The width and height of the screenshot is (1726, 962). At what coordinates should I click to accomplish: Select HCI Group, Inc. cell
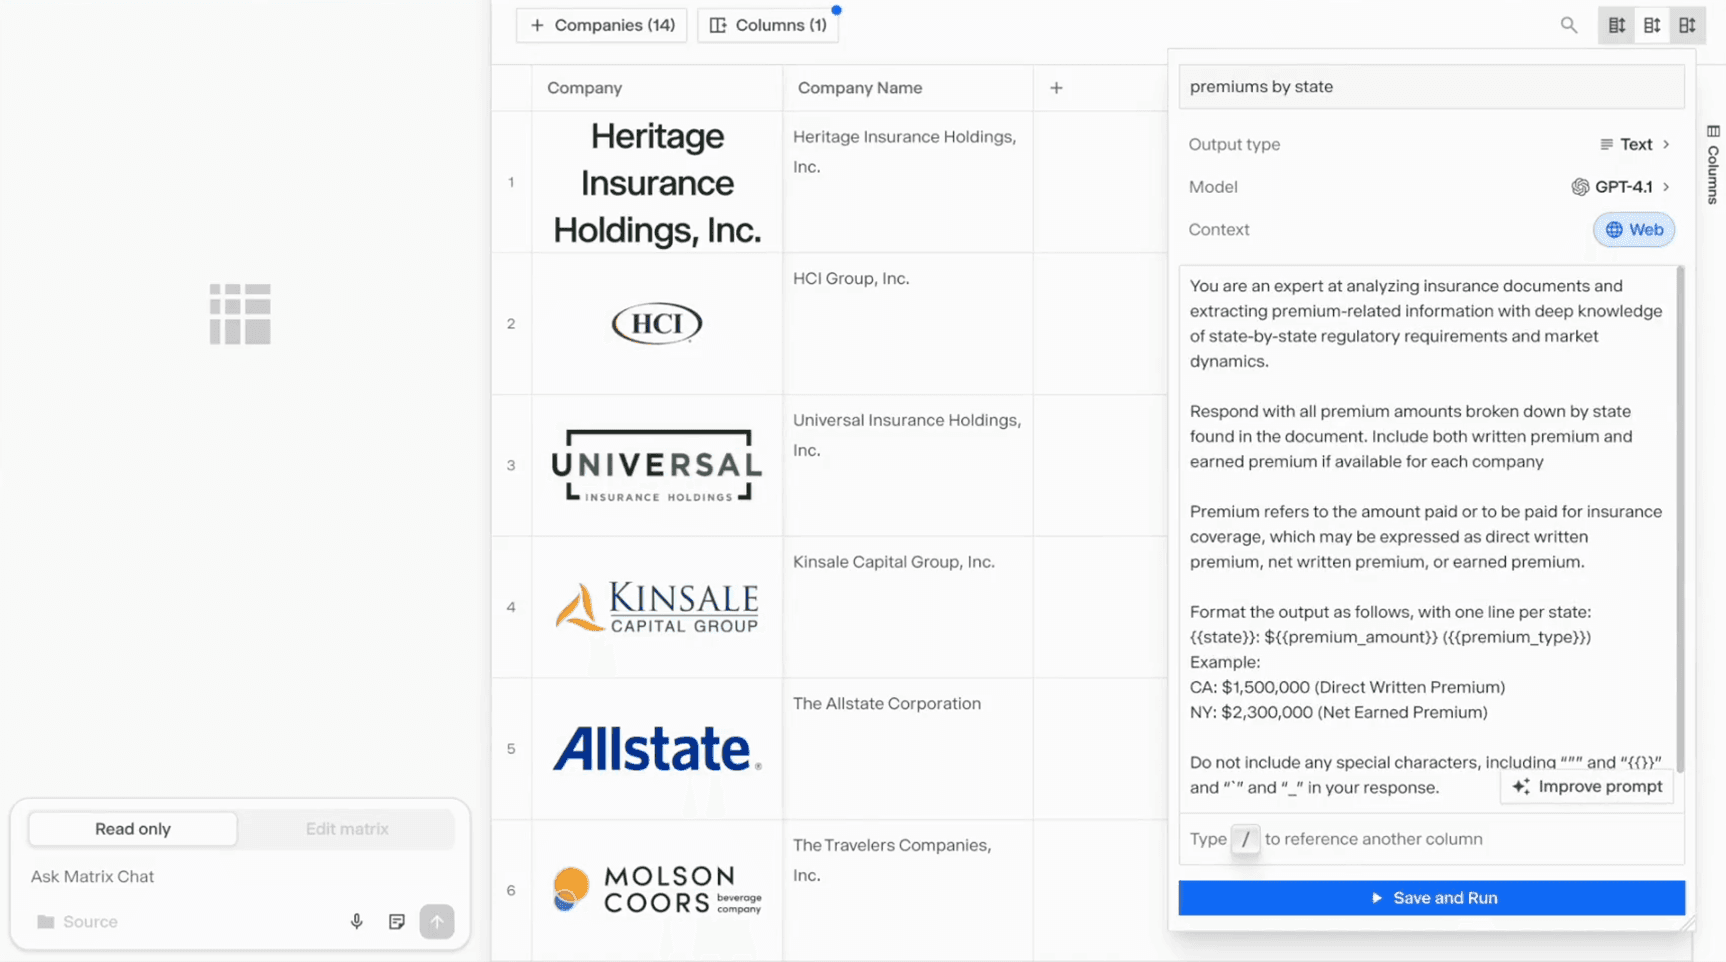click(908, 323)
